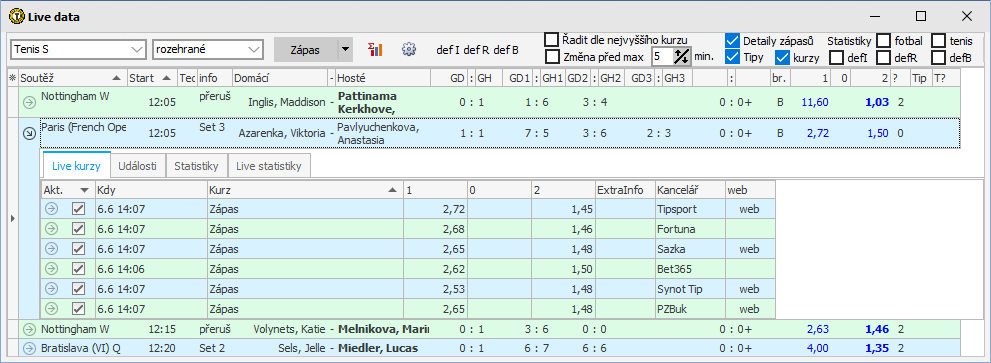Collapse the Azarenka, Viktoria row arrow icon

pos(28,134)
